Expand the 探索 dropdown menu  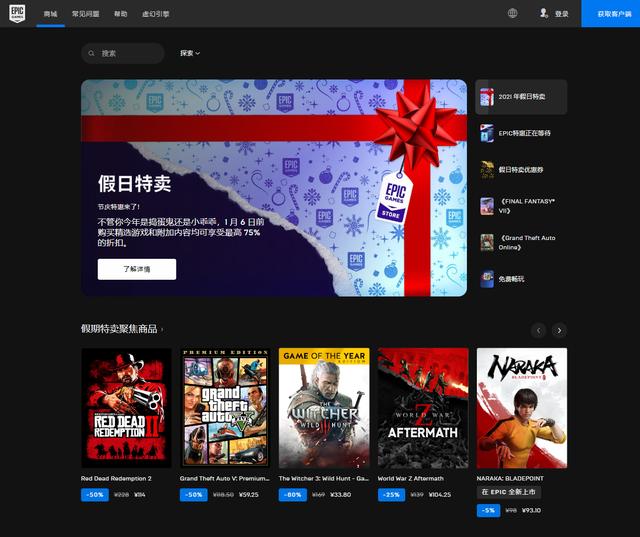tap(190, 53)
